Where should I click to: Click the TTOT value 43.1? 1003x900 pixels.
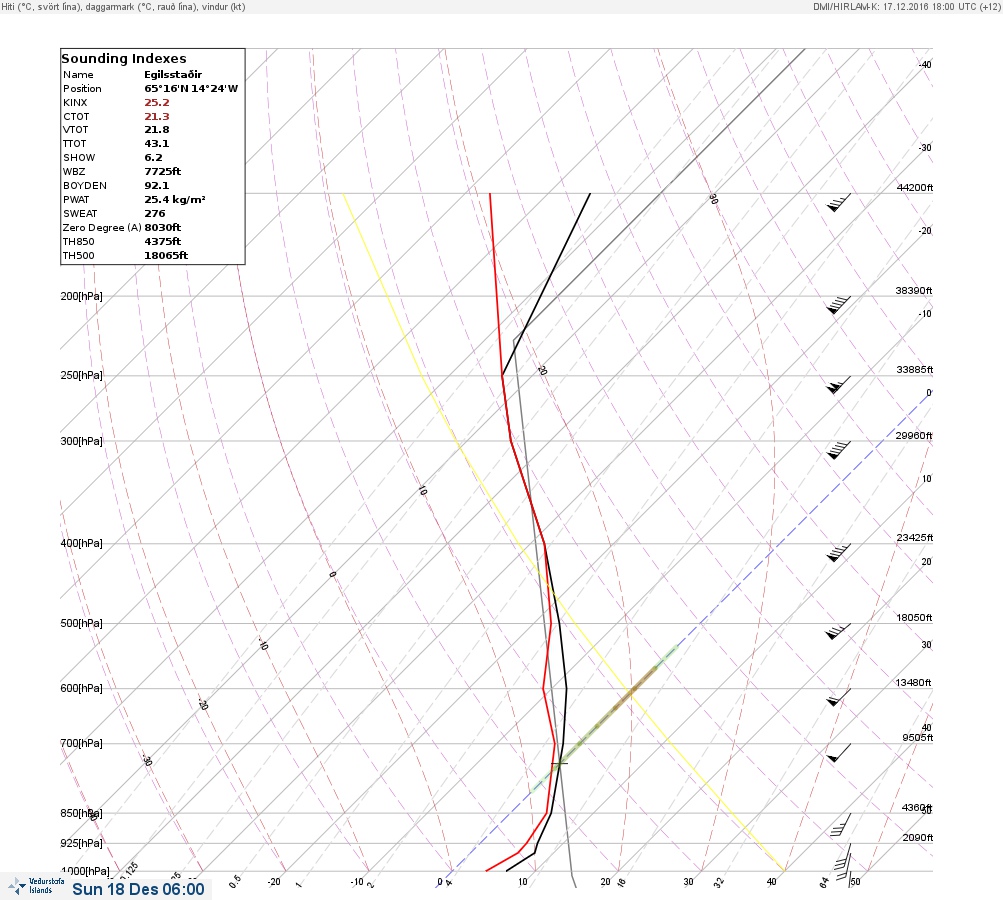click(x=157, y=144)
